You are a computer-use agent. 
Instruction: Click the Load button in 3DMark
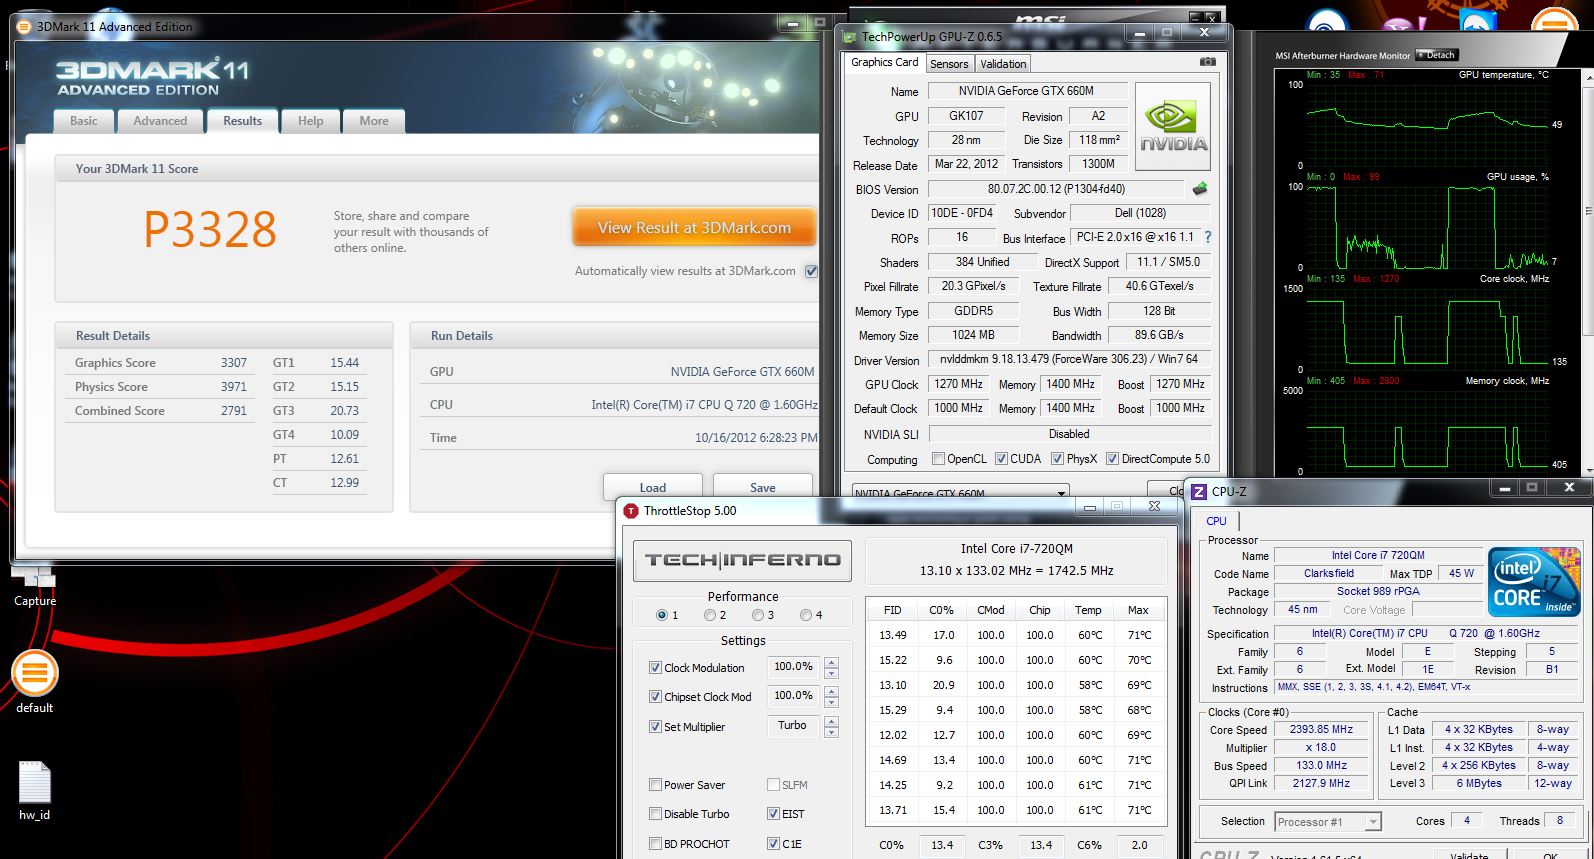tap(653, 487)
